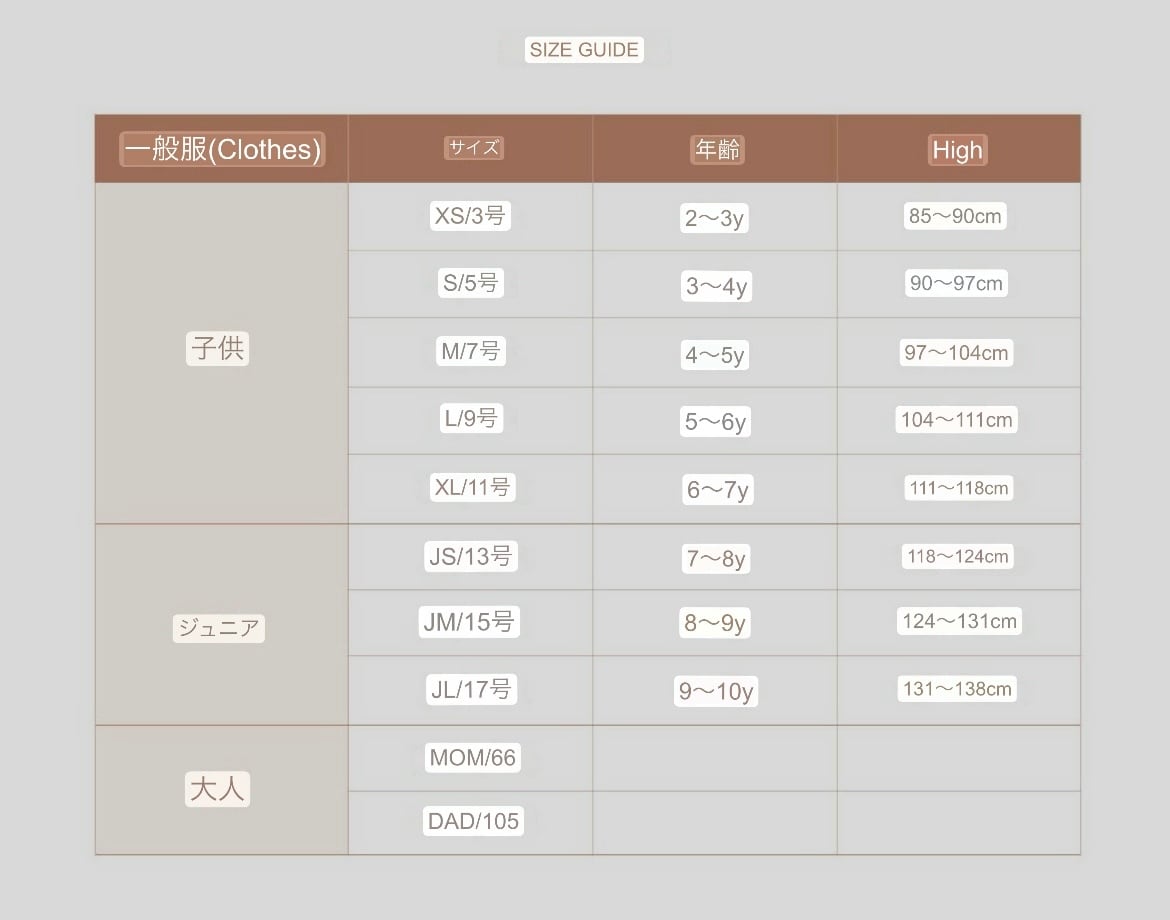The image size is (1170, 920).
Task: Select the S/5号 size cell
Action: pyautogui.click(x=470, y=283)
